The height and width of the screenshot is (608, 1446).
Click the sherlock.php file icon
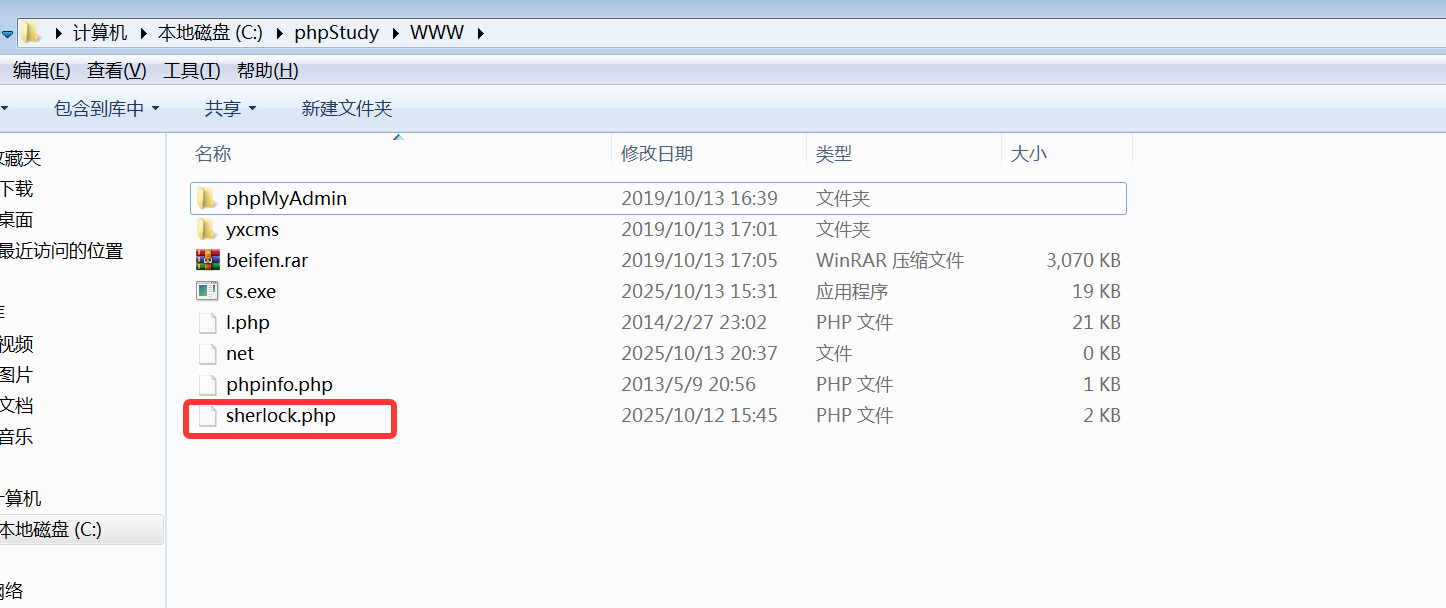[x=207, y=415]
